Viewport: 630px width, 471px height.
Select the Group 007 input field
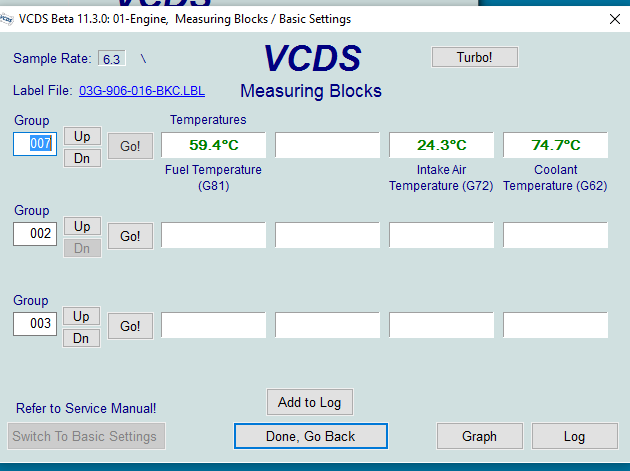pyautogui.click(x=35, y=144)
